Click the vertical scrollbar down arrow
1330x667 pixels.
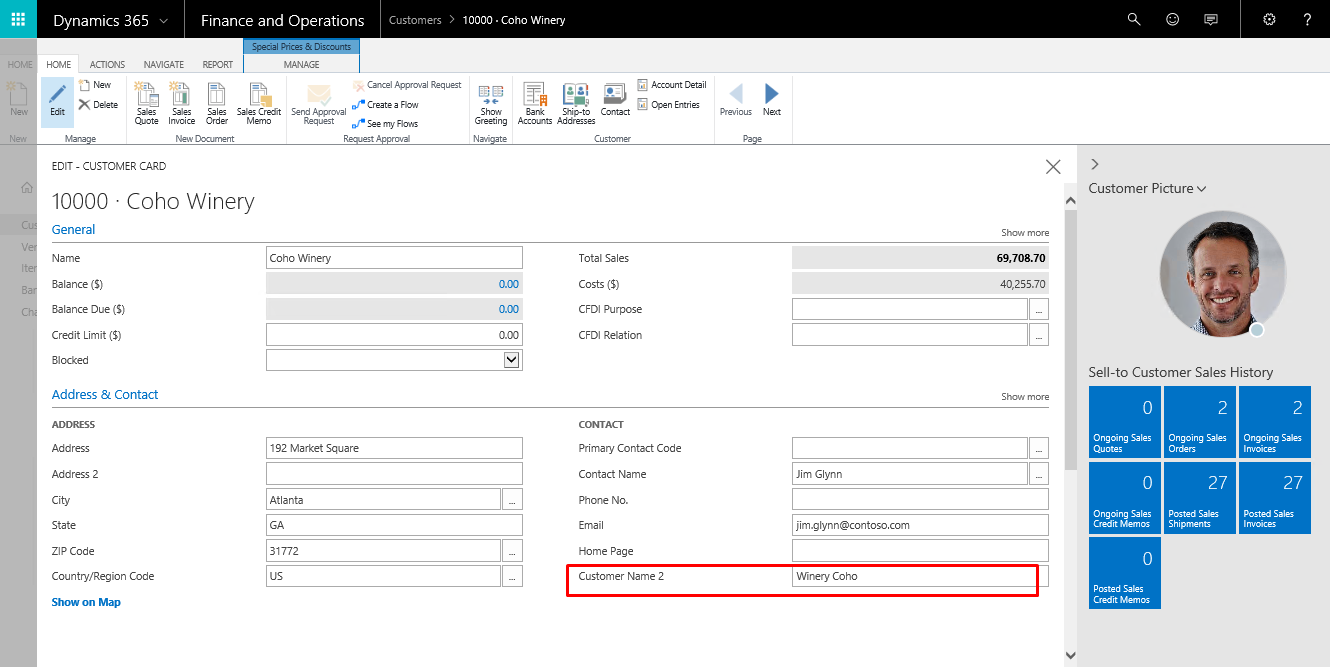click(1070, 656)
